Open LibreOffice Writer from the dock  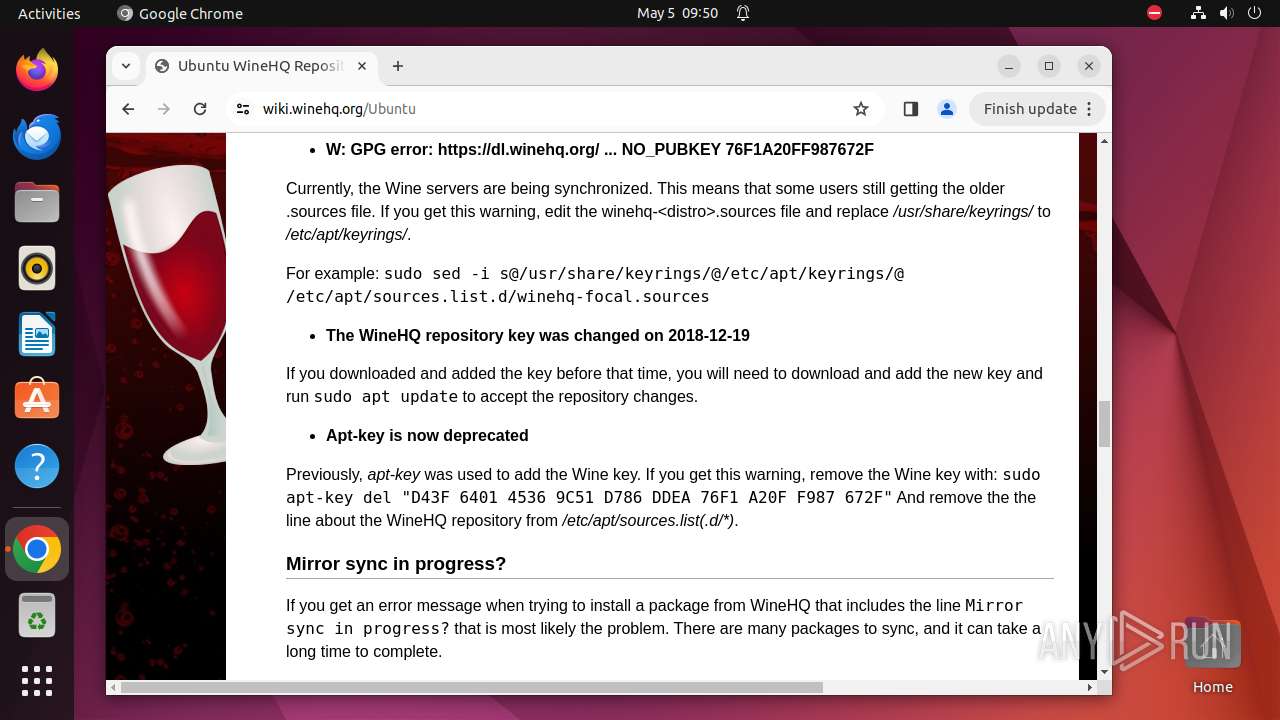pyautogui.click(x=37, y=334)
